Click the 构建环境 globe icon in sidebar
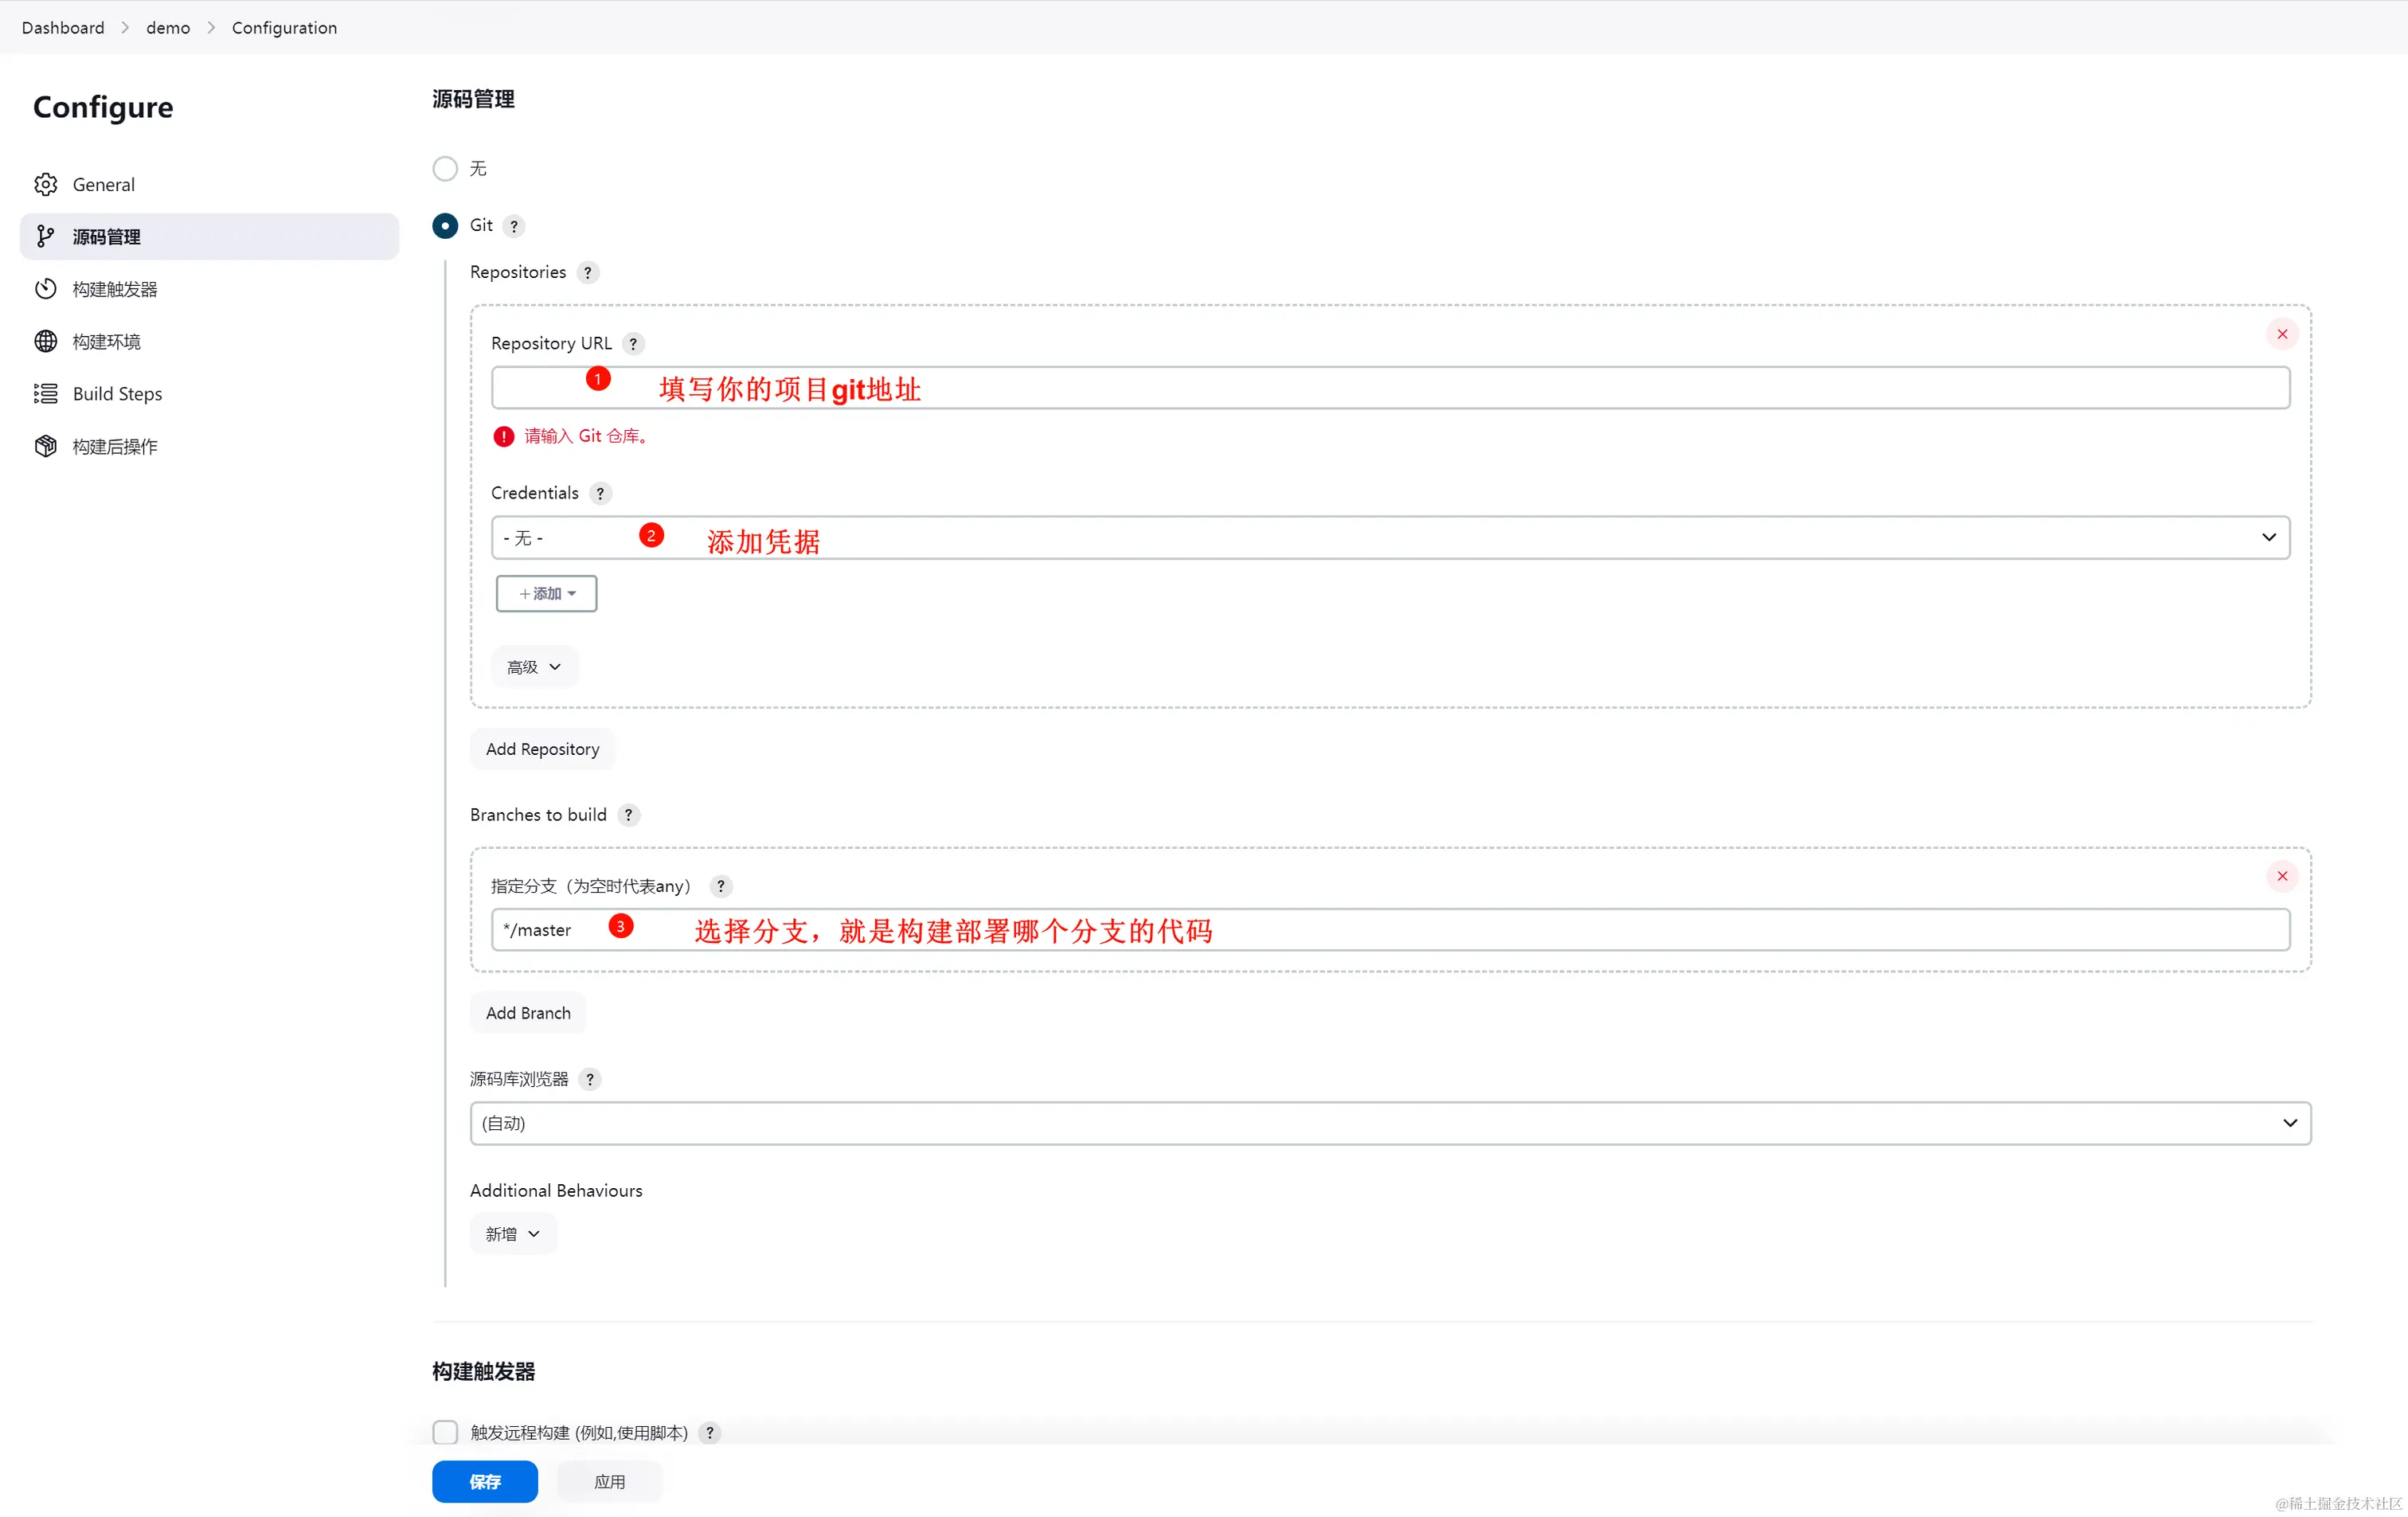Image resolution: width=2408 pixels, height=1517 pixels. 46,341
